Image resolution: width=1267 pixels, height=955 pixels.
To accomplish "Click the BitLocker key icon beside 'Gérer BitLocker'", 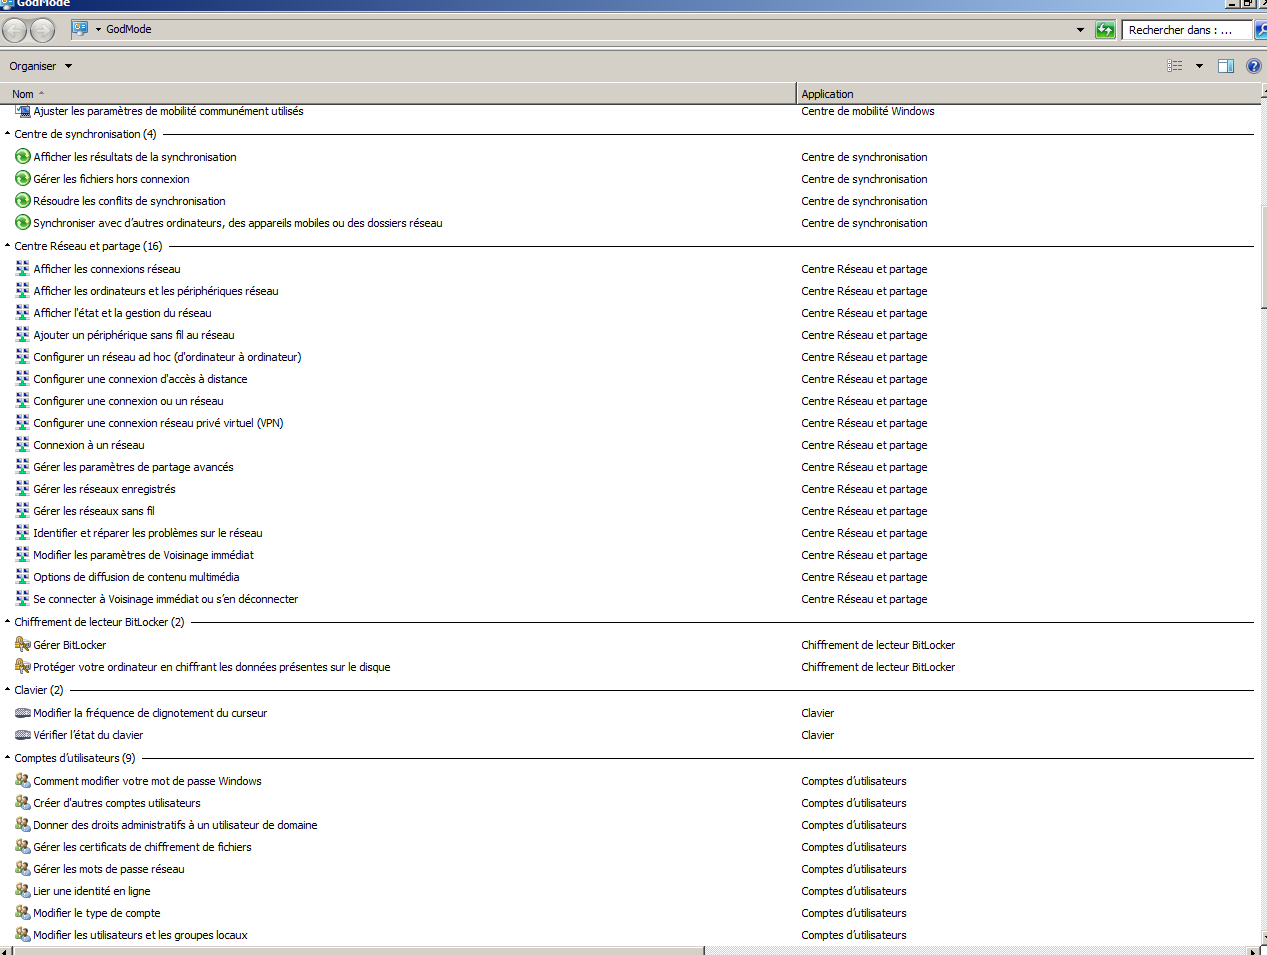I will (22, 645).
